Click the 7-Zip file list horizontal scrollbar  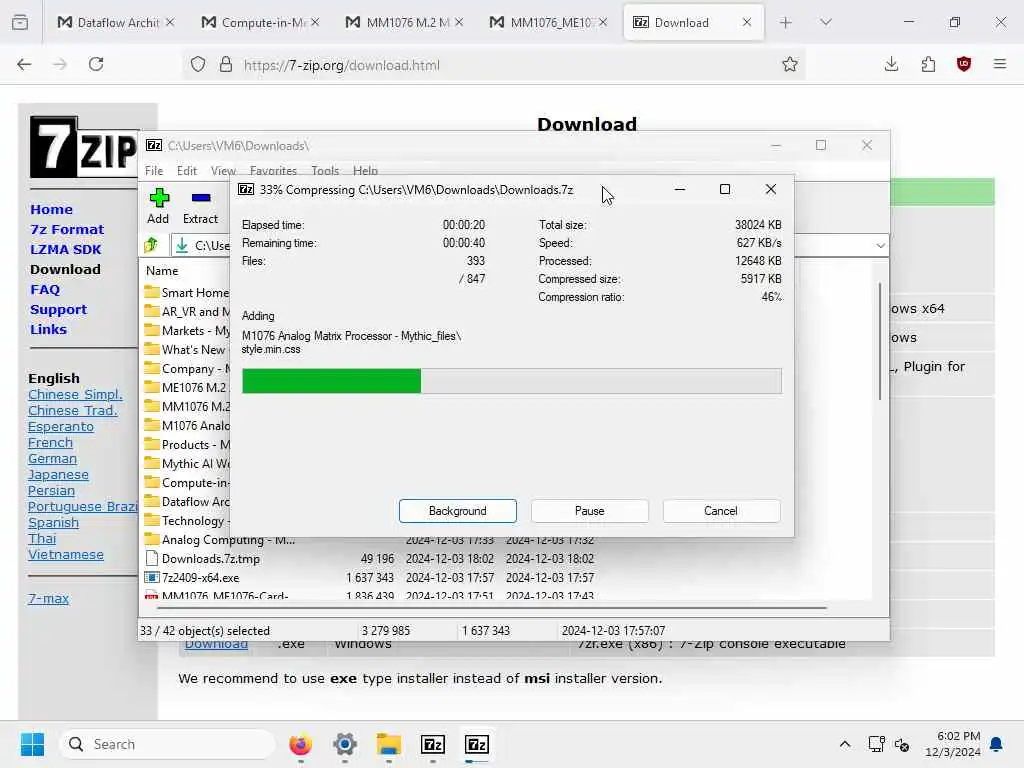click(492, 607)
